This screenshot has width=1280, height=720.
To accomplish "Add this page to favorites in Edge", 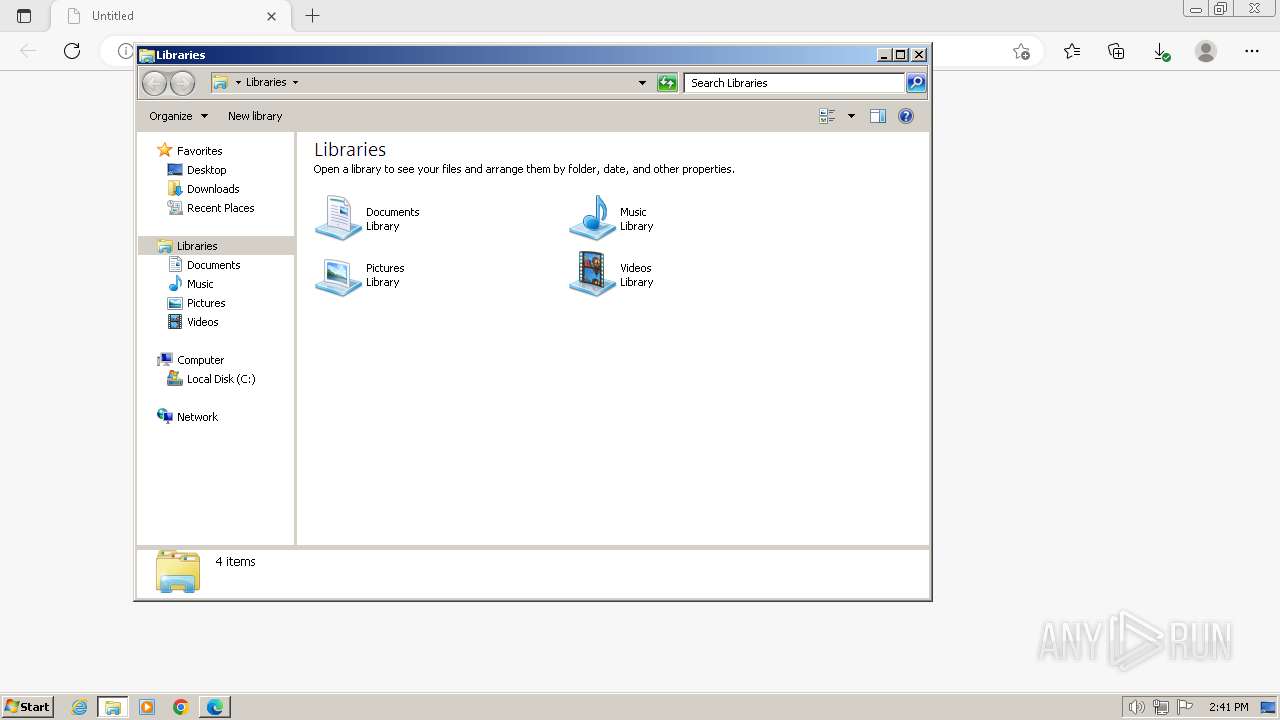I will click(1021, 51).
